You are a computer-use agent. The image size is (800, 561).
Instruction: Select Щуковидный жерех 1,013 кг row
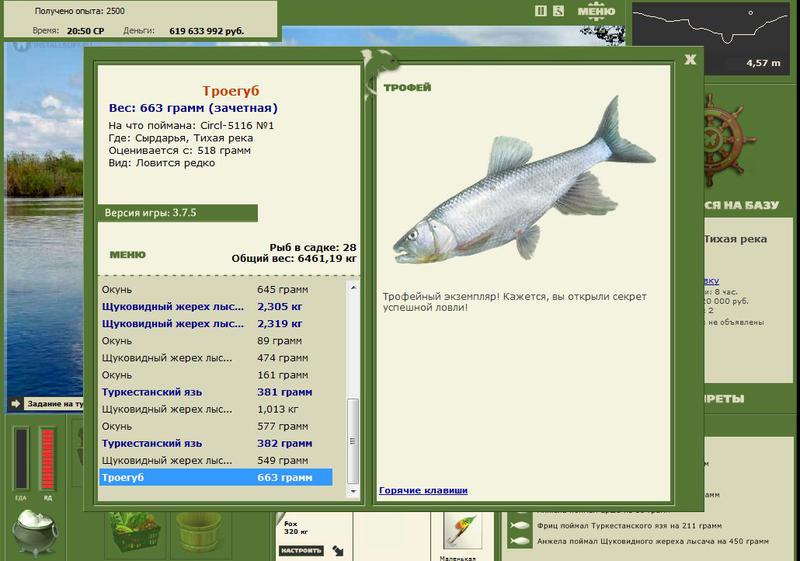click(x=215, y=409)
